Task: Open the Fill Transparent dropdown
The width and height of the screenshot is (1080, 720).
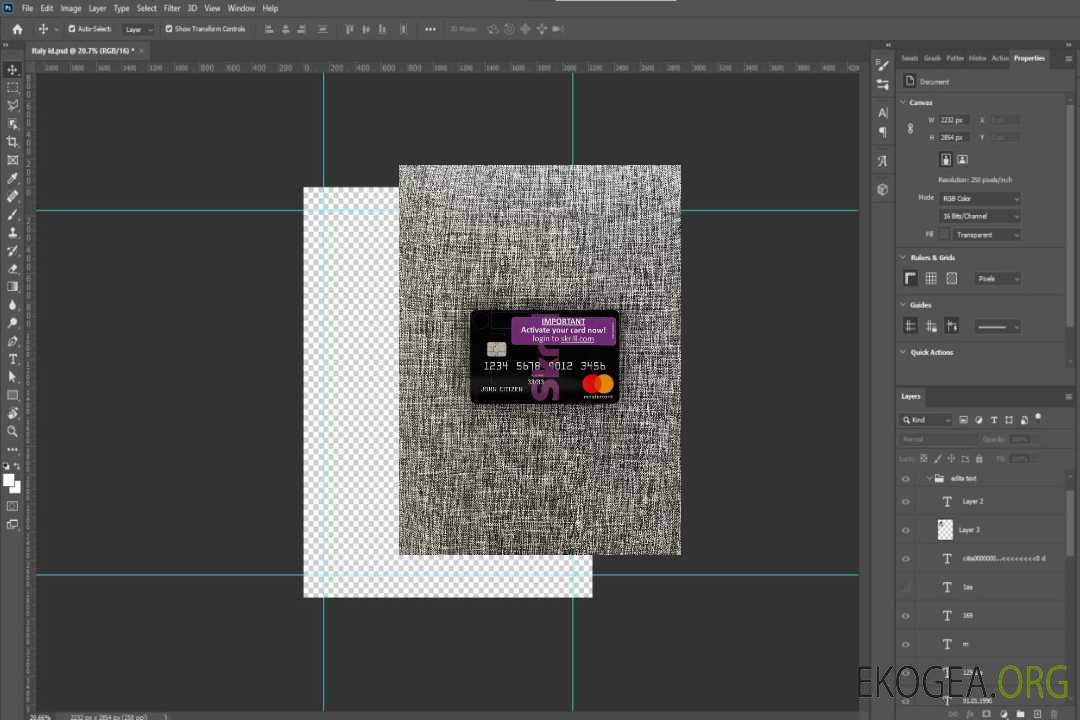Action: point(986,235)
